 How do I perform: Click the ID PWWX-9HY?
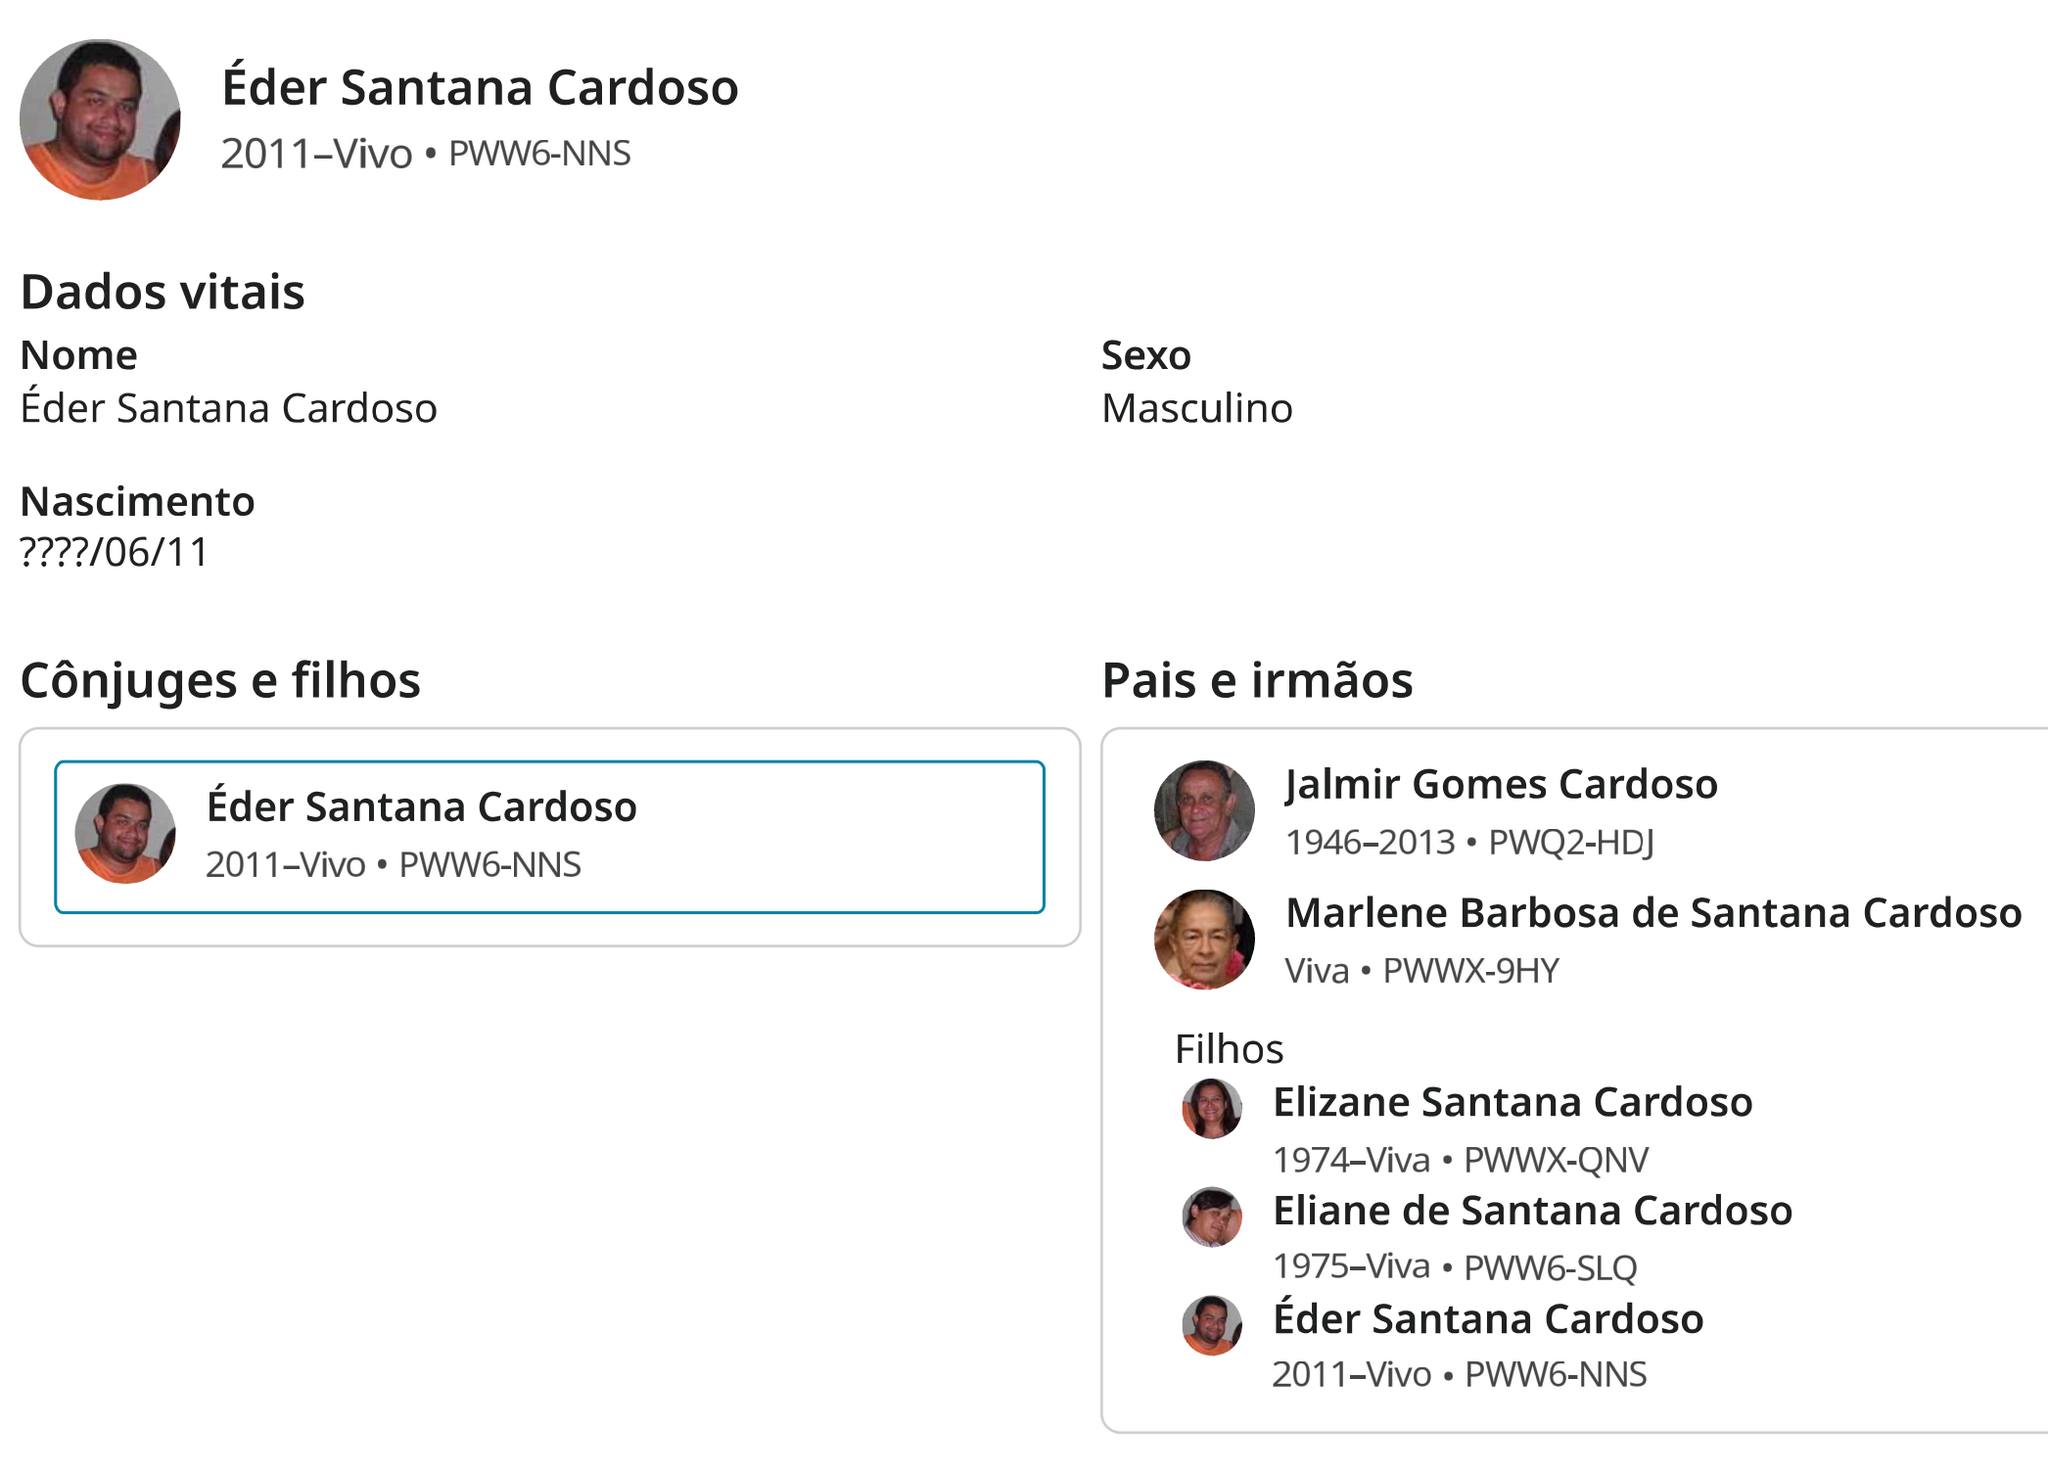pyautogui.click(x=1470, y=971)
